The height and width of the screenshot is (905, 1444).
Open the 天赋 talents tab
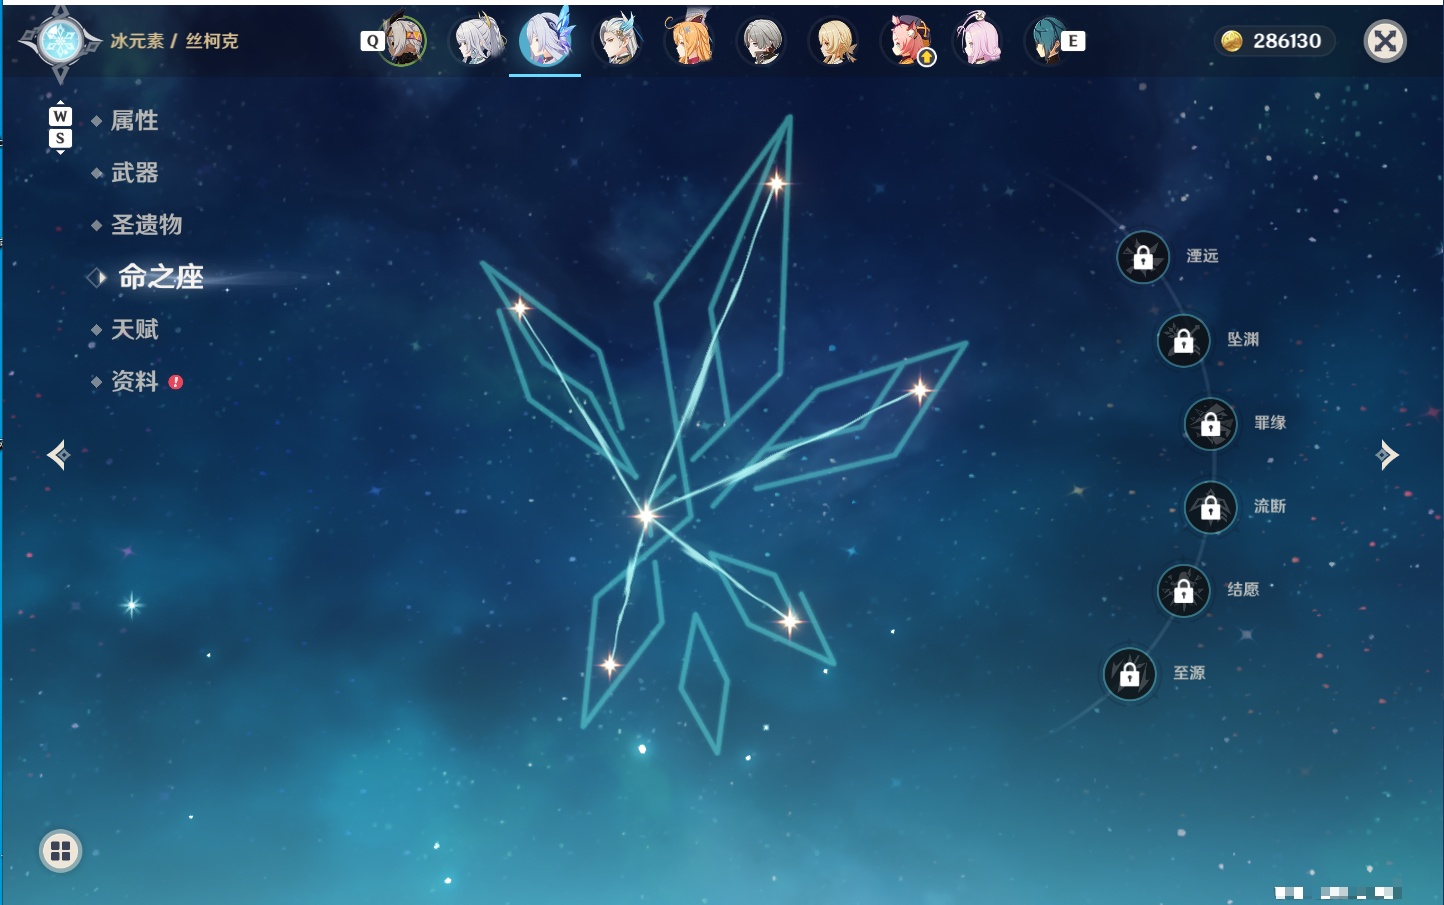tap(134, 329)
